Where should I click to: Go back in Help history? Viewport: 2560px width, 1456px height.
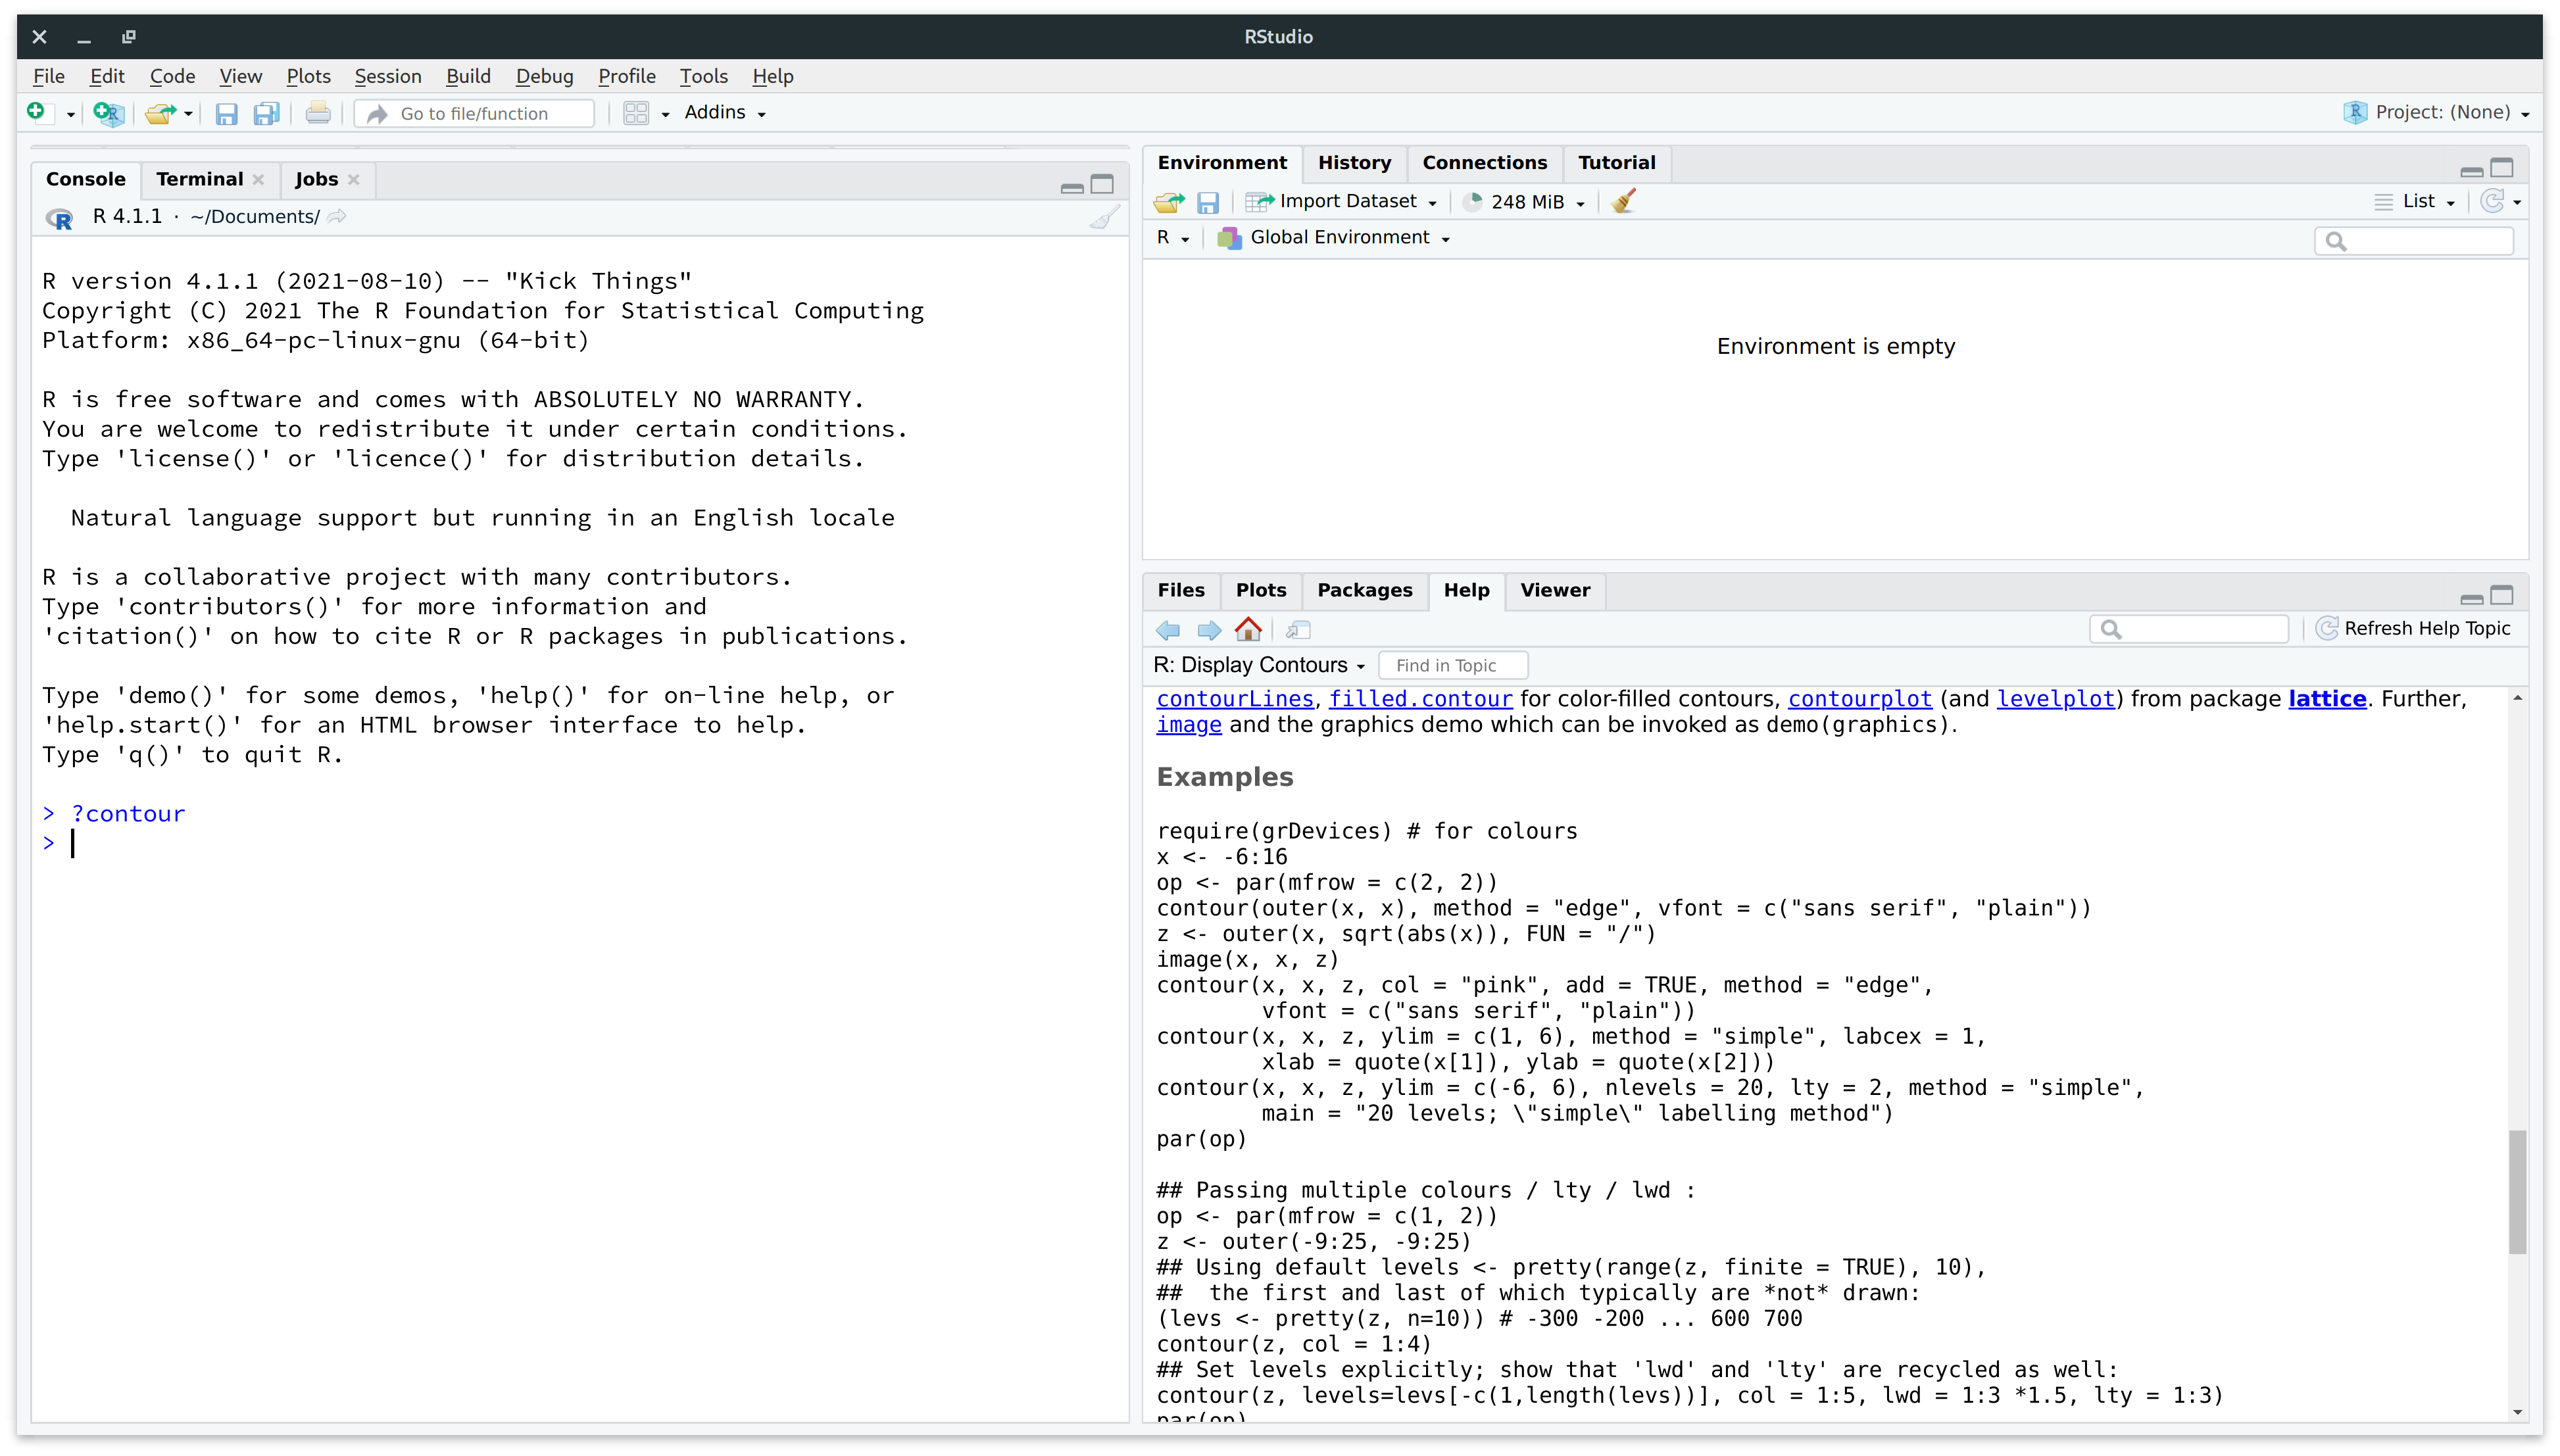pos(1168,630)
